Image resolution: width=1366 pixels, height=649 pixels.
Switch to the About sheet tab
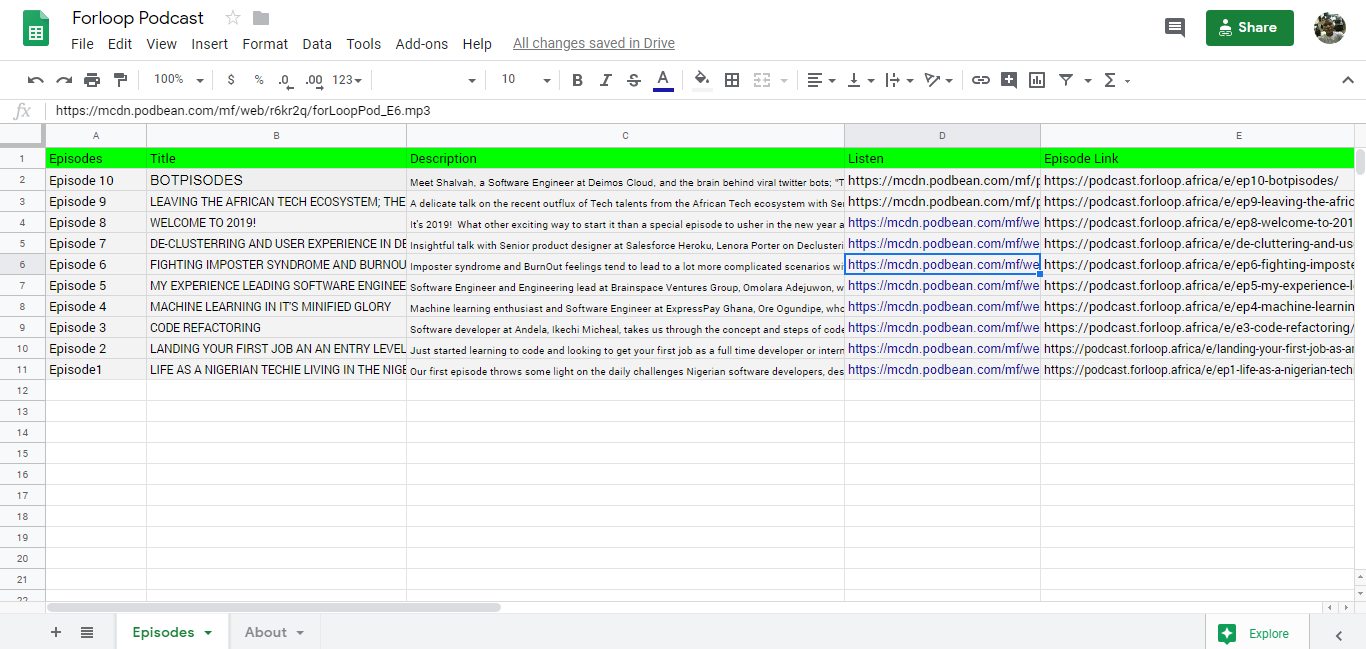coord(266,632)
